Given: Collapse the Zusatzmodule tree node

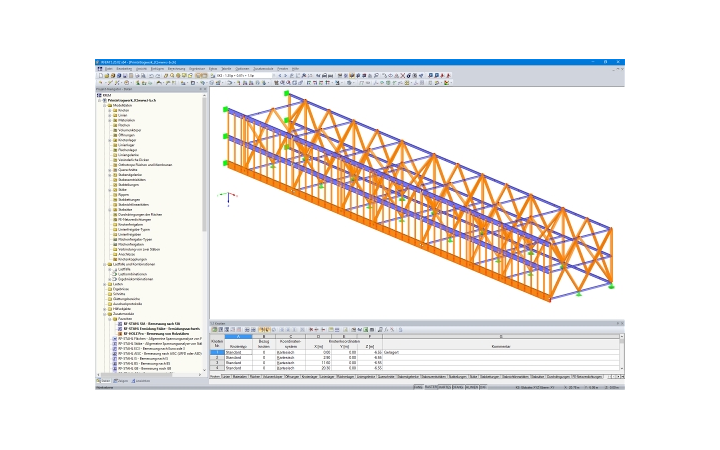Looking at the screenshot, I should (105, 314).
